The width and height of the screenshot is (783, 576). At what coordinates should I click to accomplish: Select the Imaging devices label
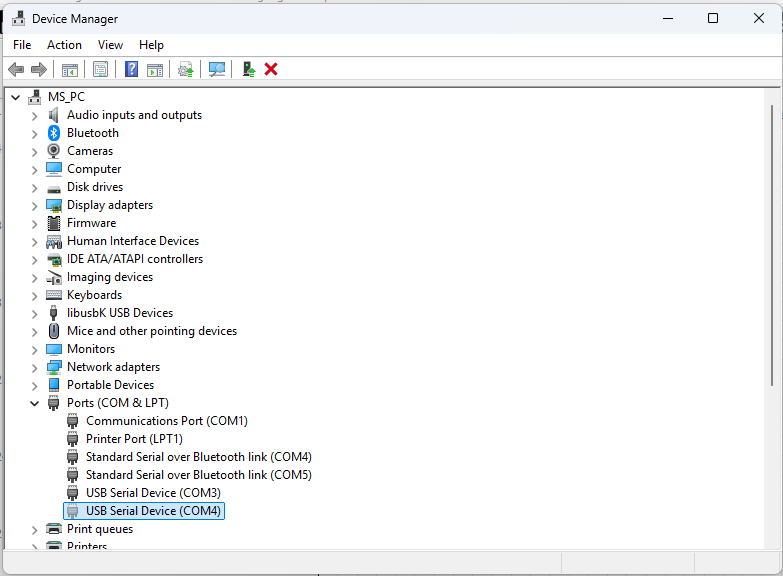point(110,277)
